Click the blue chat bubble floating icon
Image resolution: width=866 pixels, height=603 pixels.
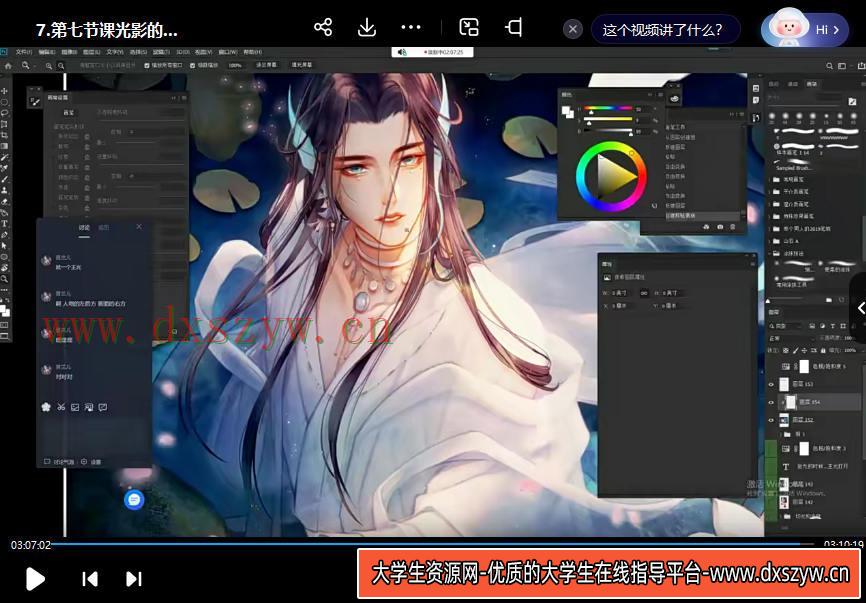[134, 500]
